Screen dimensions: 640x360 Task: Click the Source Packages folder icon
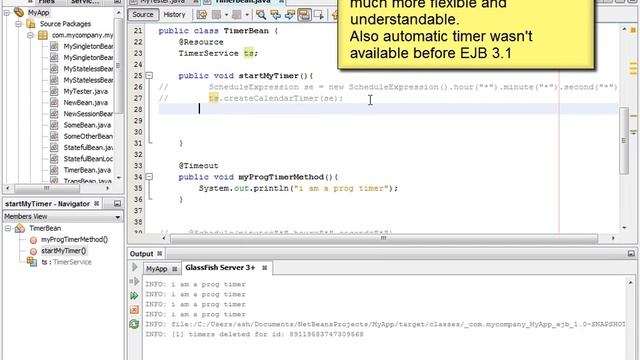coord(31,24)
